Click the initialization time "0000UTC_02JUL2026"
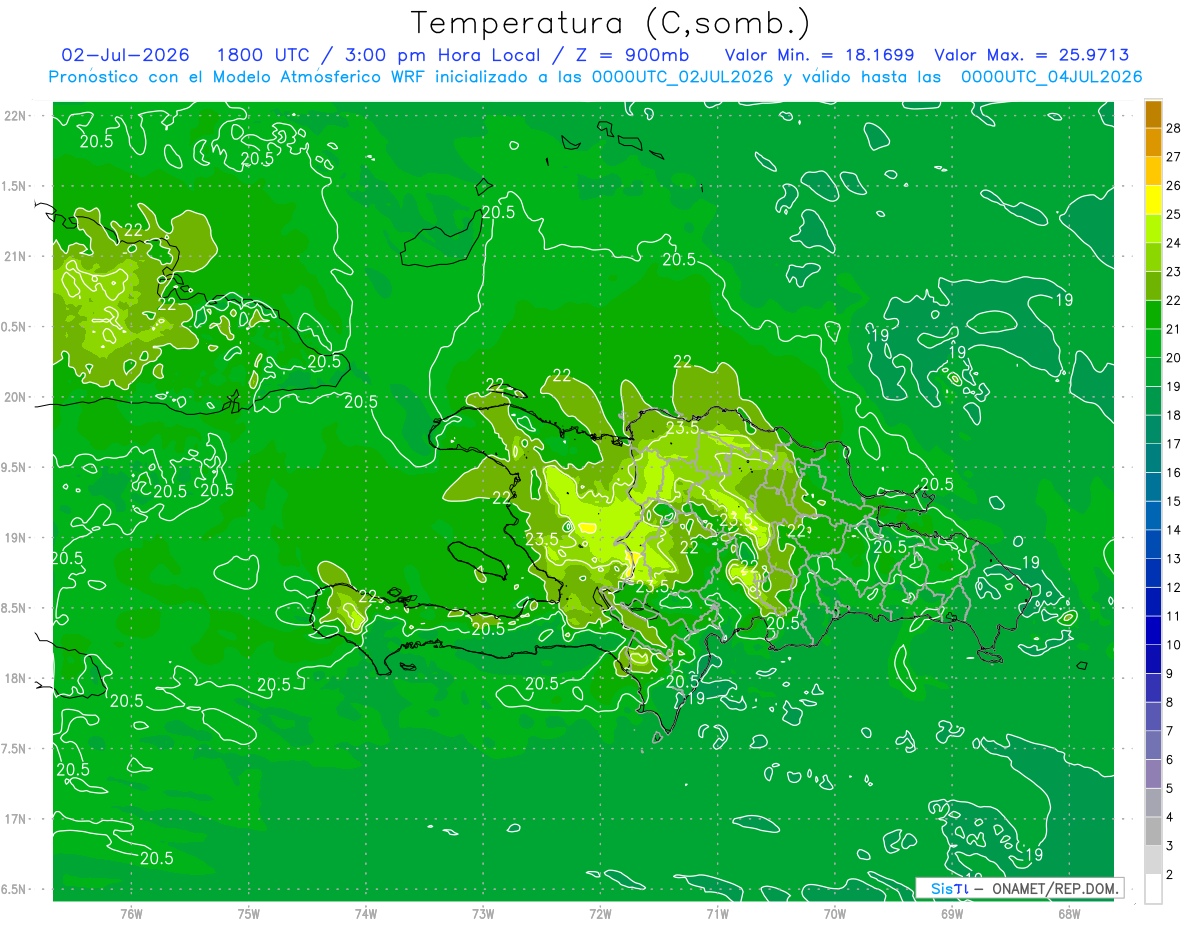 click(681, 77)
